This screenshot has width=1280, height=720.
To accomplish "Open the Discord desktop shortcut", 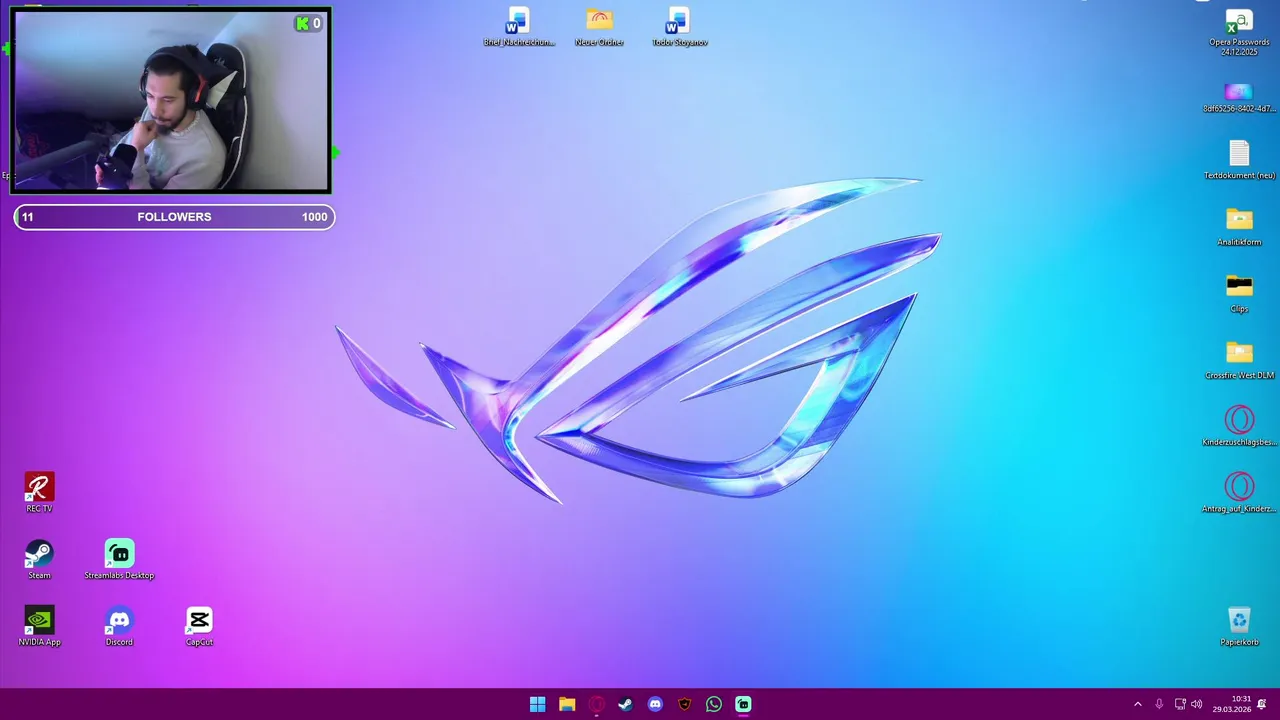I will click(119, 627).
